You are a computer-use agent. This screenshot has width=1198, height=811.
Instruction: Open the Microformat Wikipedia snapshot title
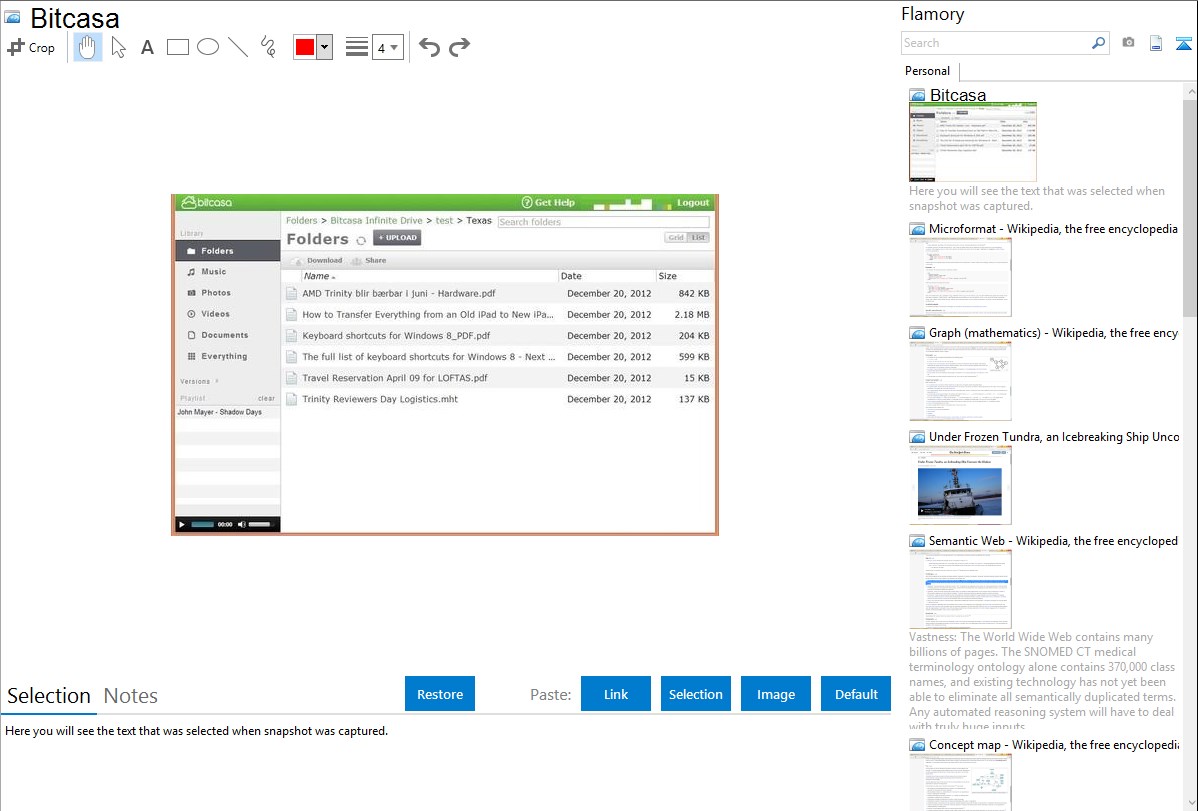click(x=1053, y=229)
